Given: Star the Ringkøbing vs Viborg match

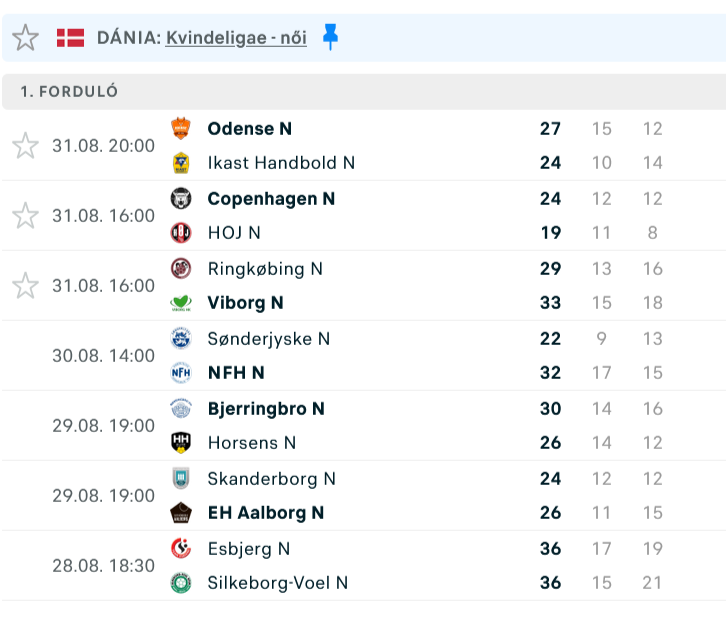Looking at the screenshot, I should [25, 286].
